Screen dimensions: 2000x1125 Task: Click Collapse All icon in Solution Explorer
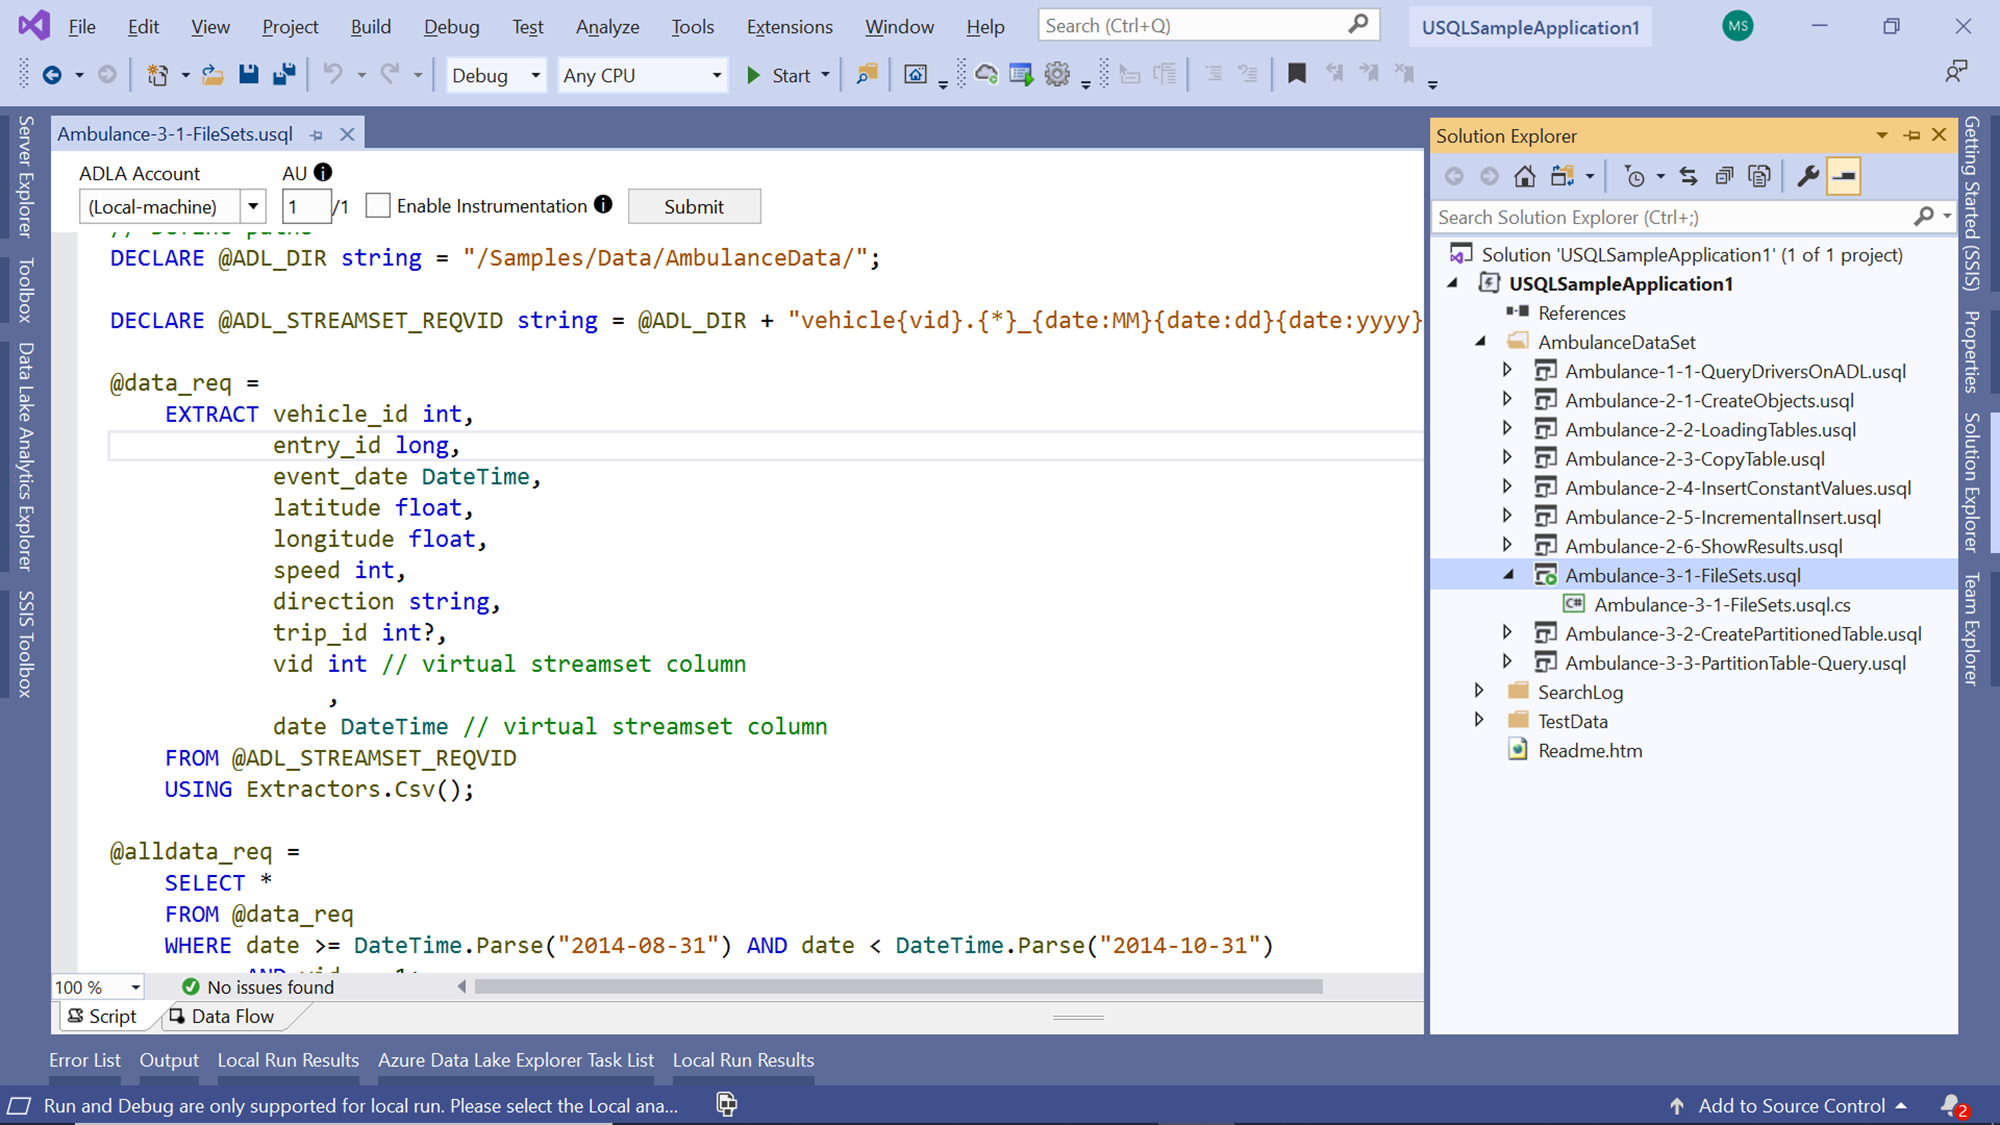(1724, 177)
